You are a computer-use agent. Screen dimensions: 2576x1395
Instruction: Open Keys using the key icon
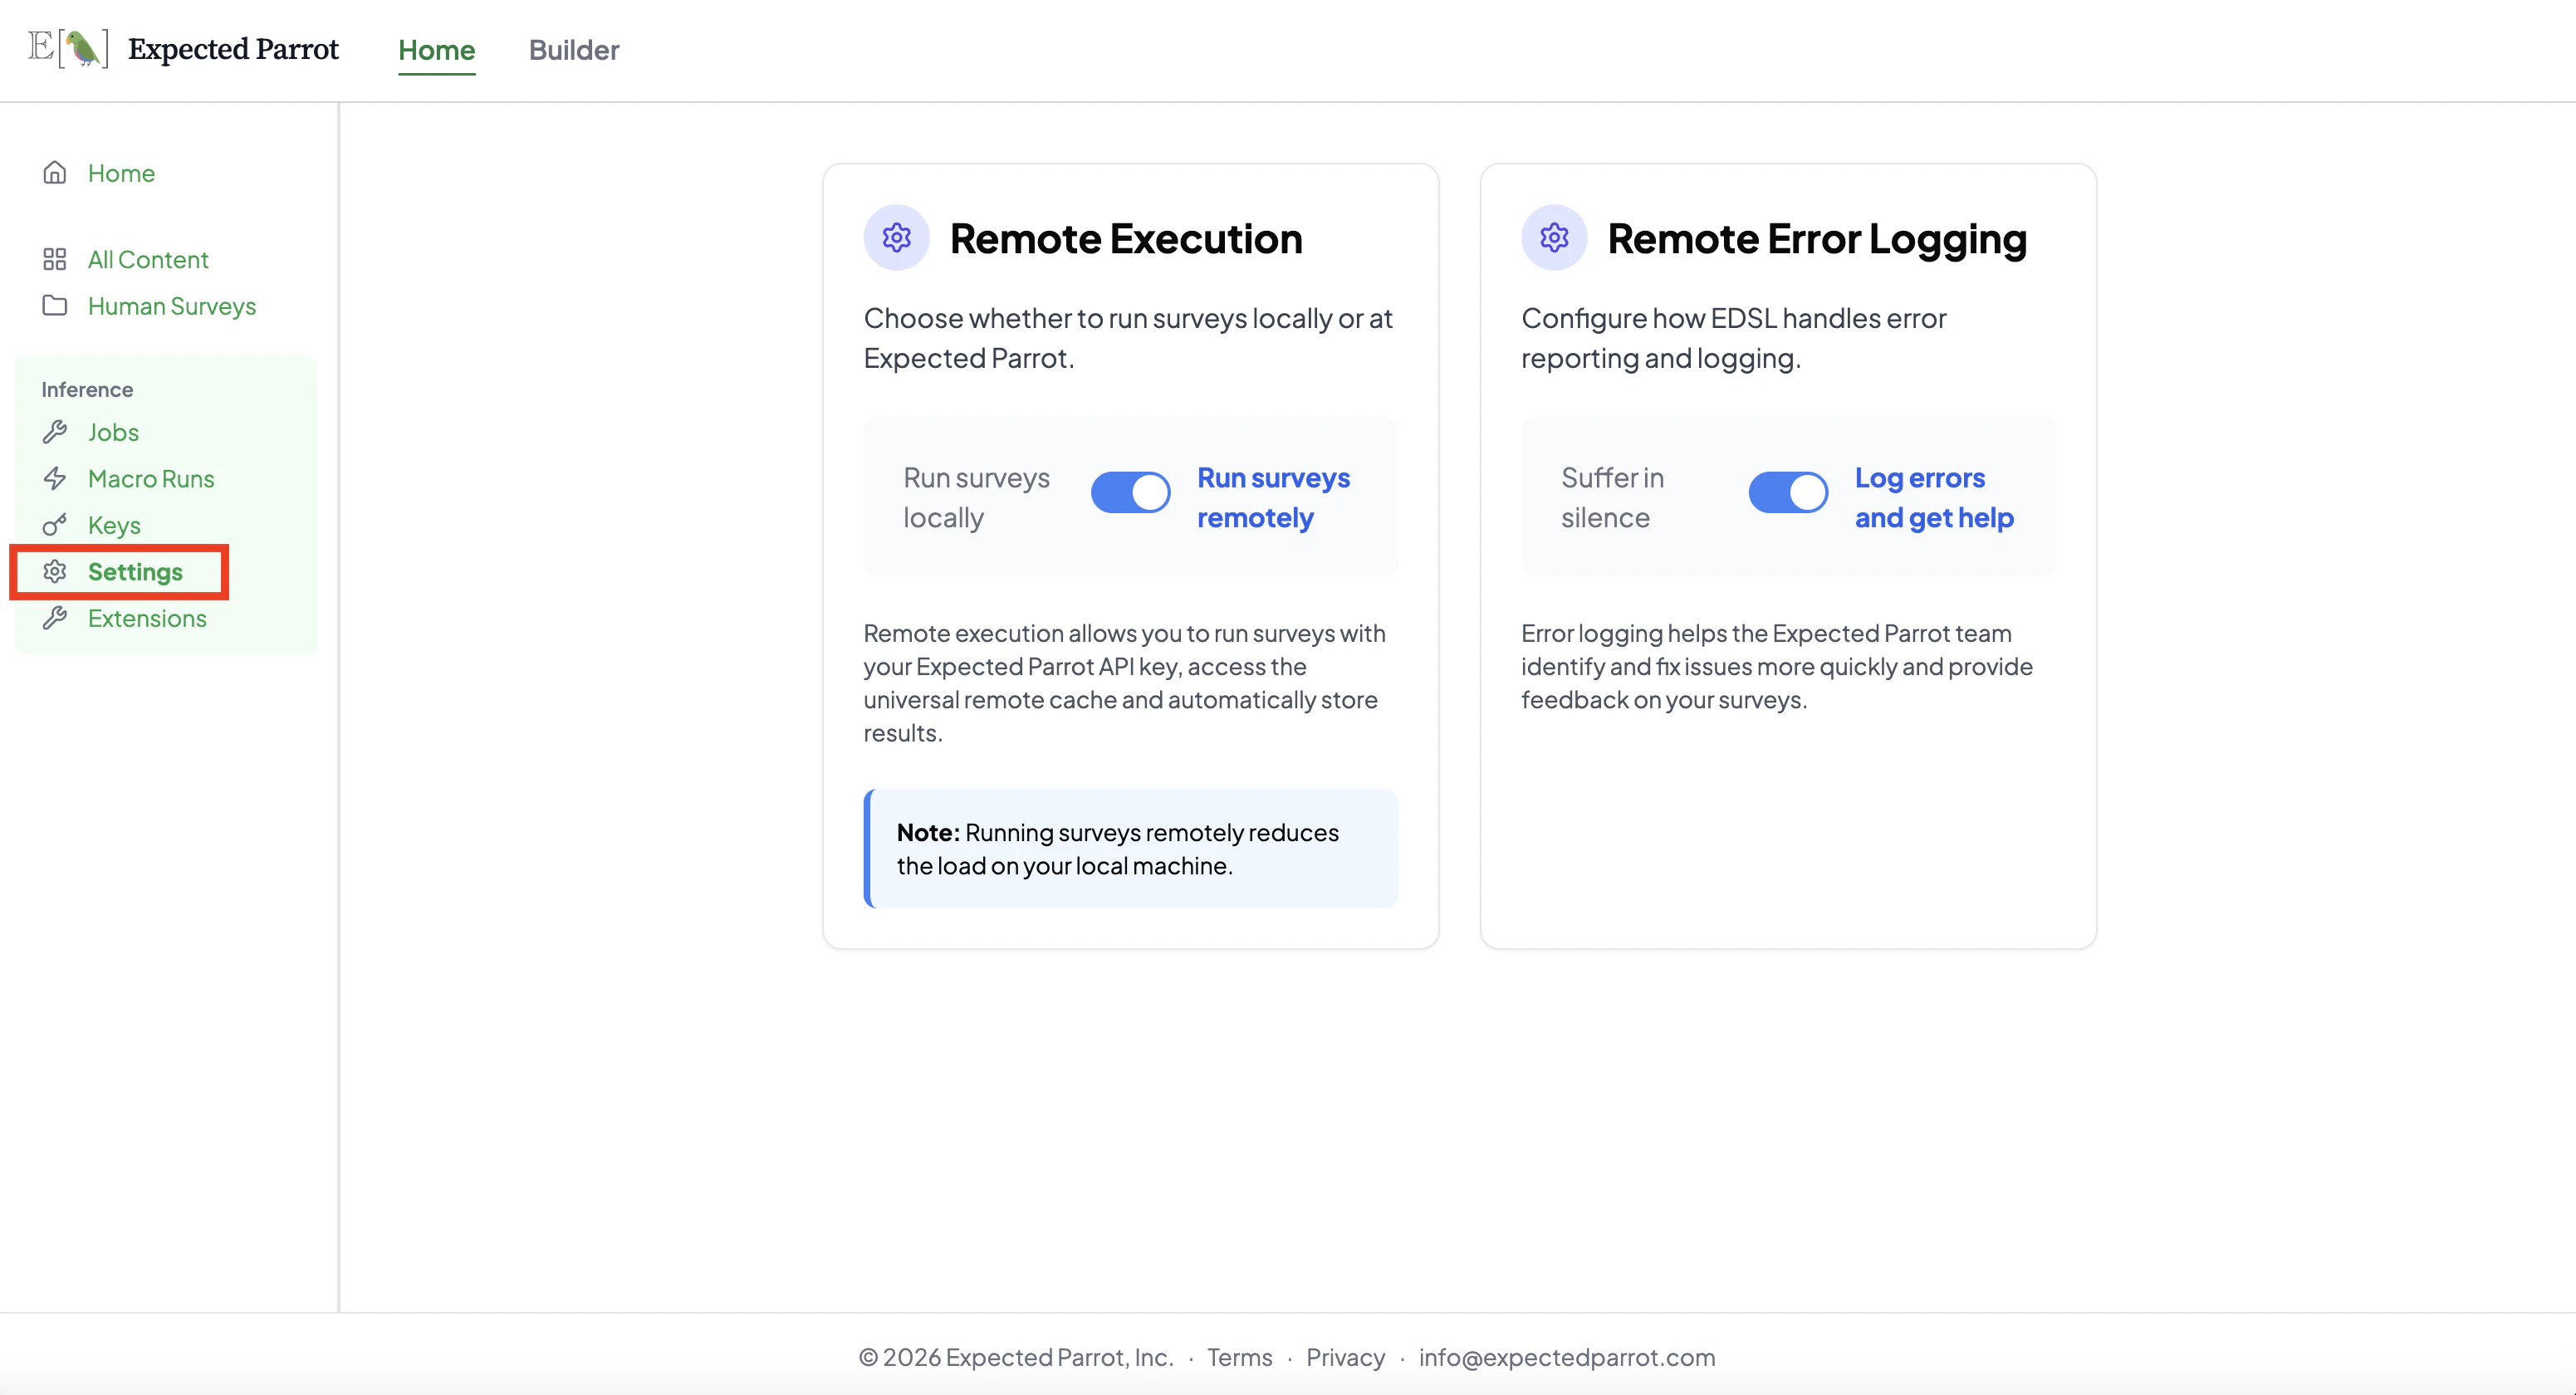point(55,524)
